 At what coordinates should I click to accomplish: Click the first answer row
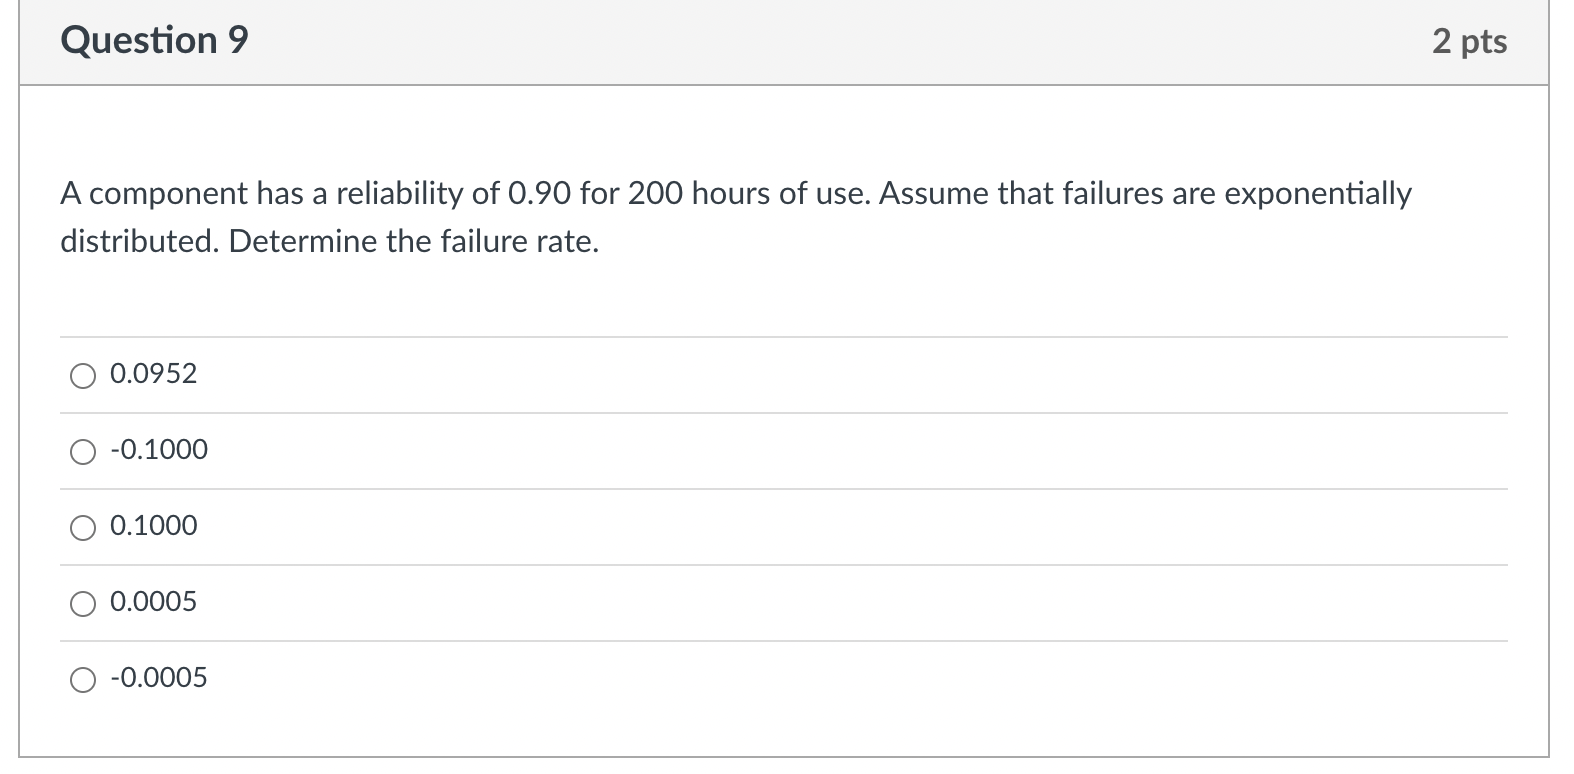[x=700, y=375]
